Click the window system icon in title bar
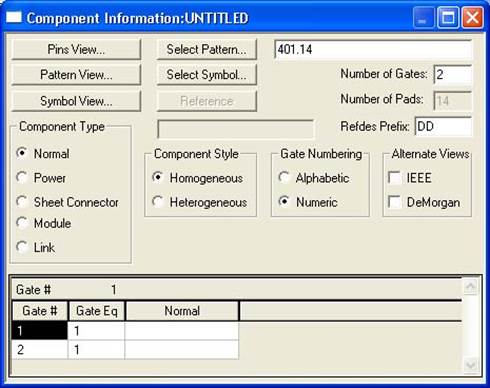 coord(14,17)
